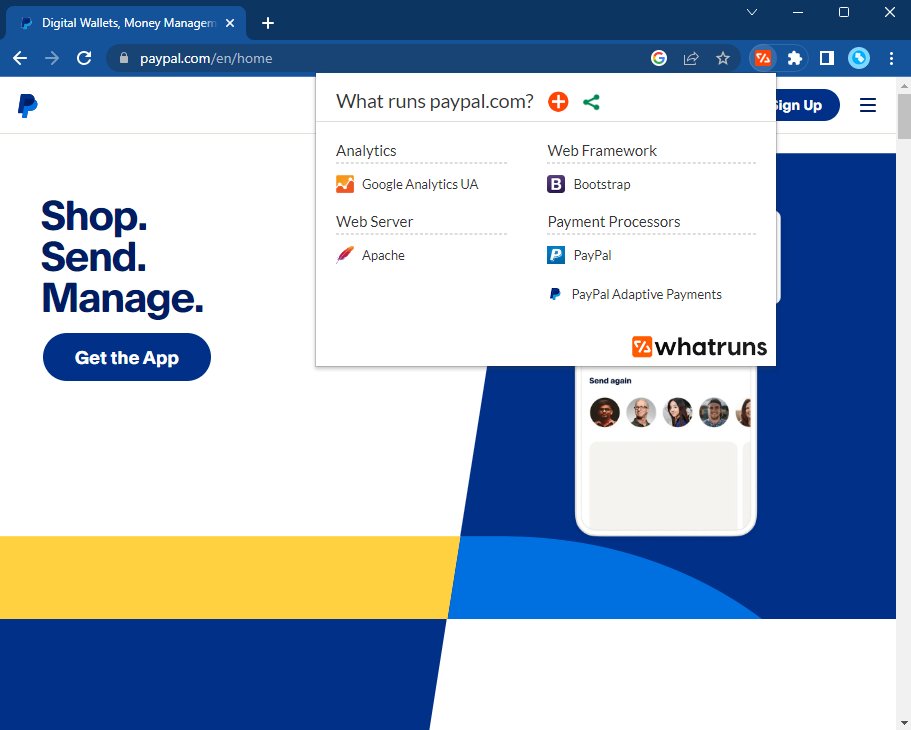Open the Google Analytics UA link
Image resolution: width=911 pixels, height=730 pixels.
420,184
